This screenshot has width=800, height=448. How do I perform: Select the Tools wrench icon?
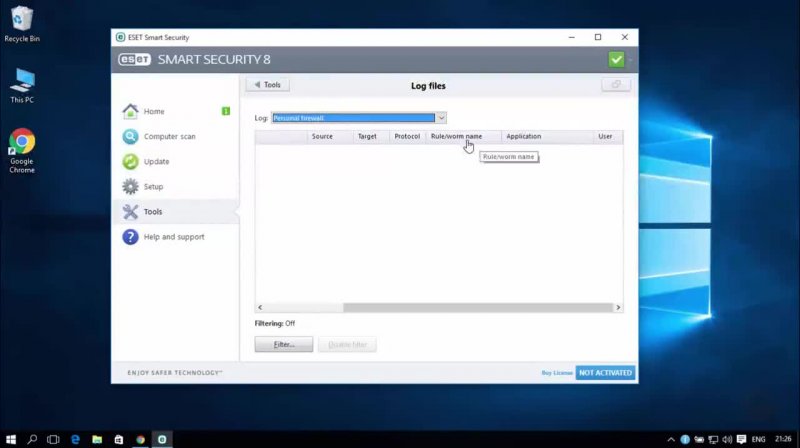pyautogui.click(x=130, y=212)
